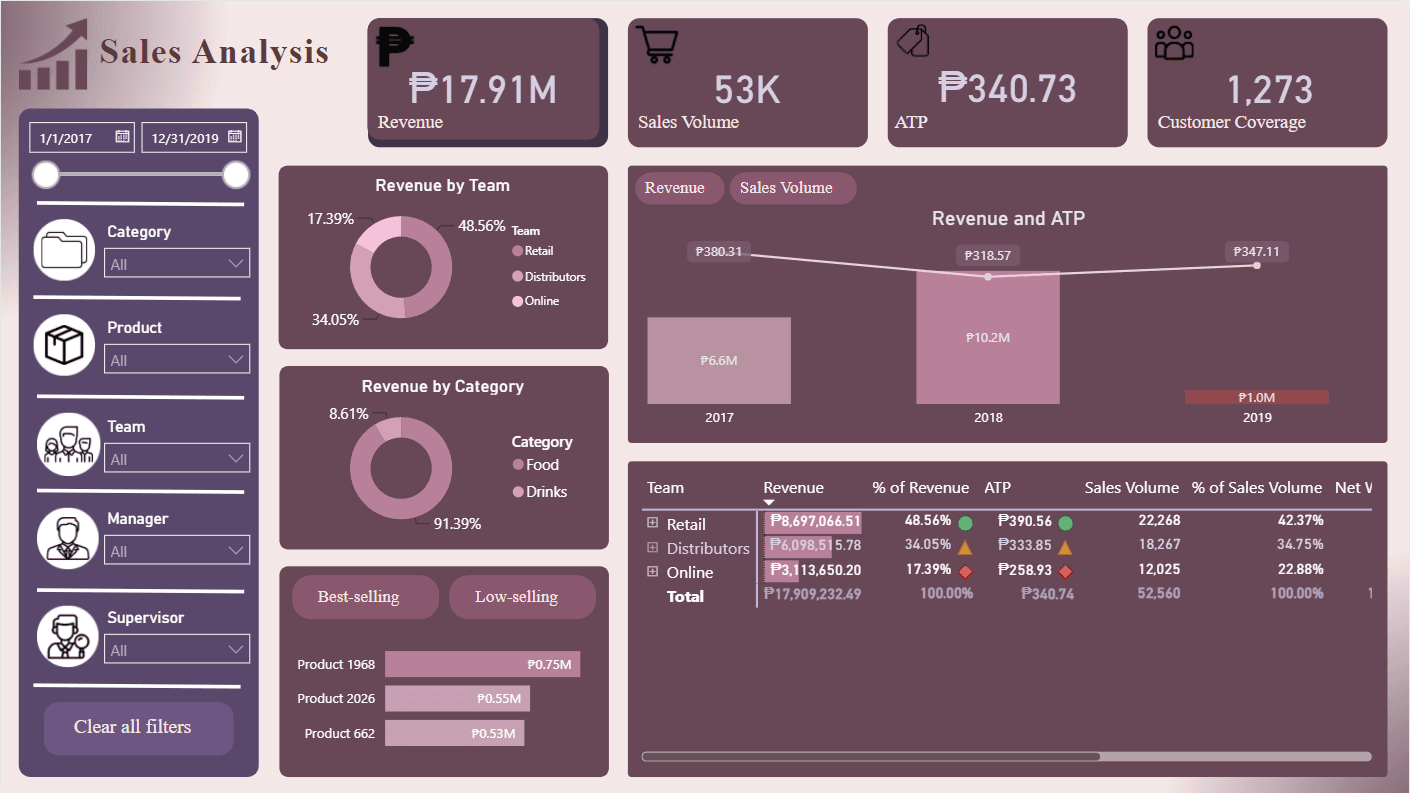The width and height of the screenshot is (1410, 793).
Task: Show the Low-selling products
Action: [x=522, y=597]
